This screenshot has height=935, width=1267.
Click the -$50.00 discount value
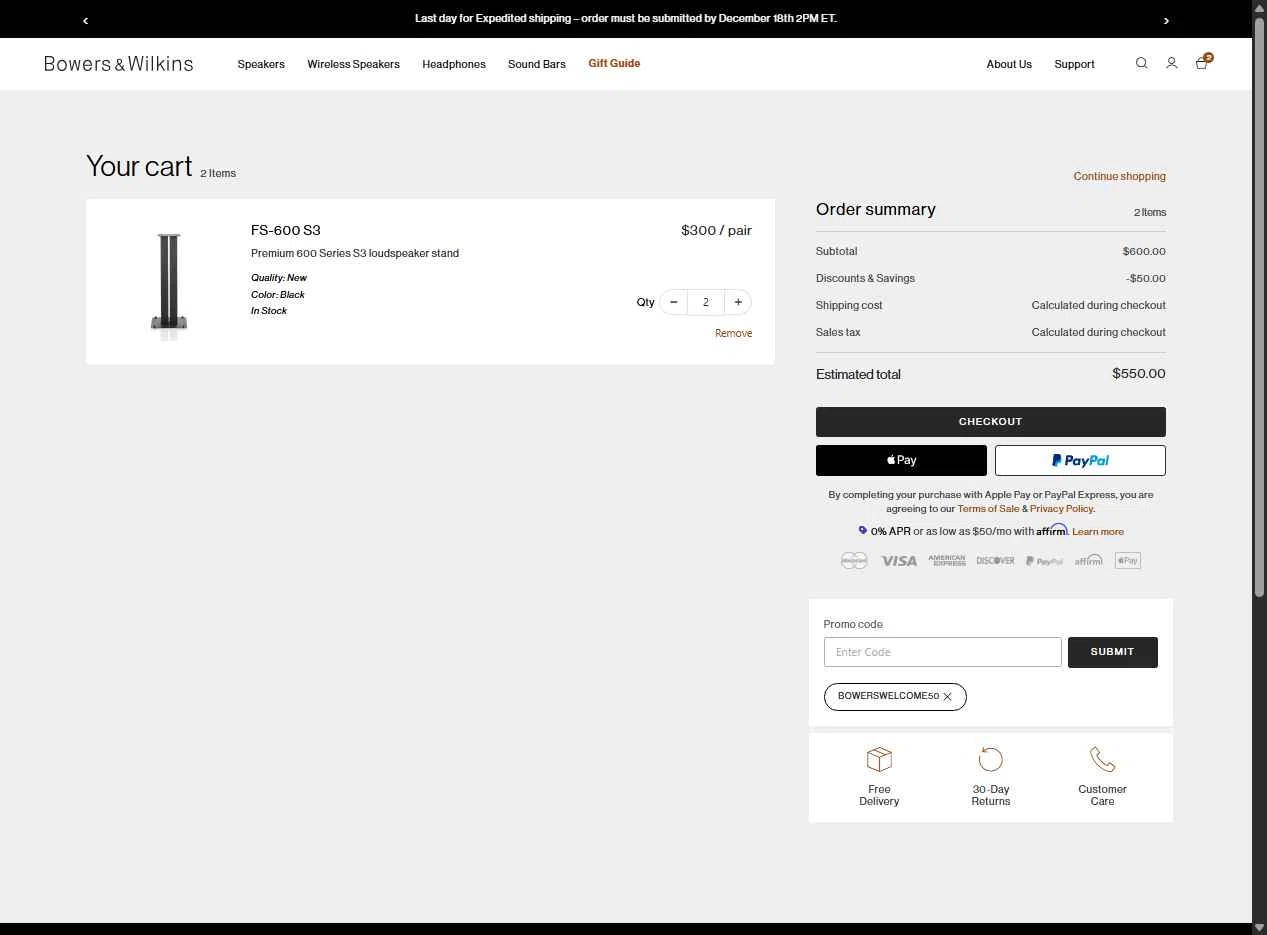pyautogui.click(x=1146, y=278)
